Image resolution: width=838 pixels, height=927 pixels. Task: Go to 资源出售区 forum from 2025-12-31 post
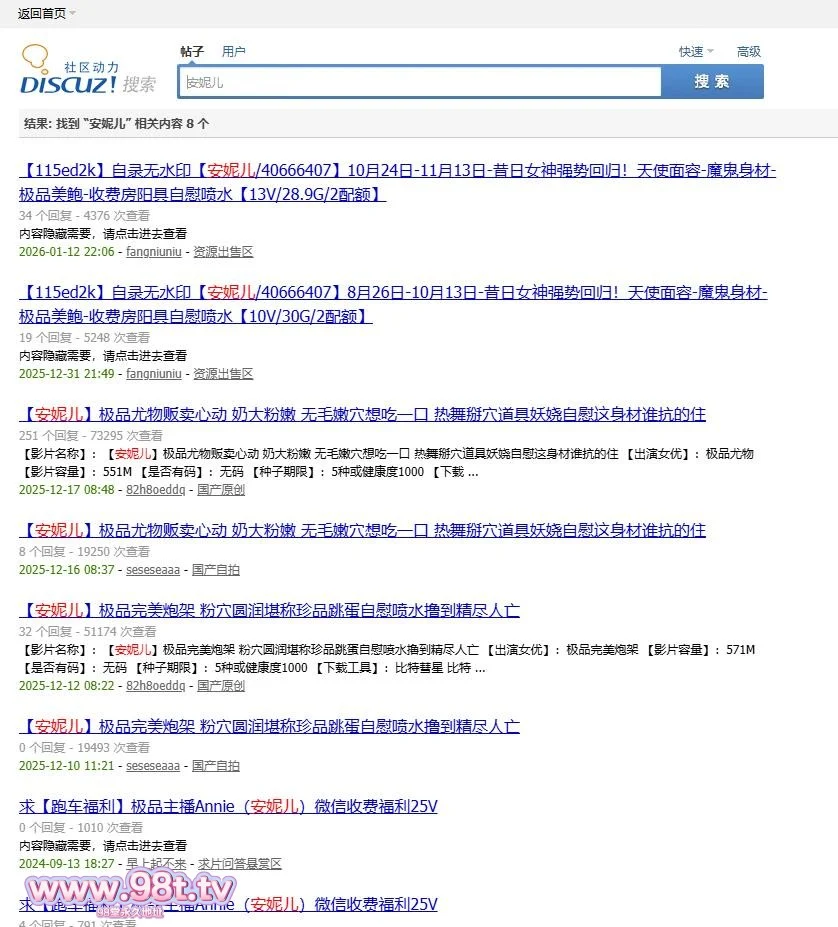(223, 374)
